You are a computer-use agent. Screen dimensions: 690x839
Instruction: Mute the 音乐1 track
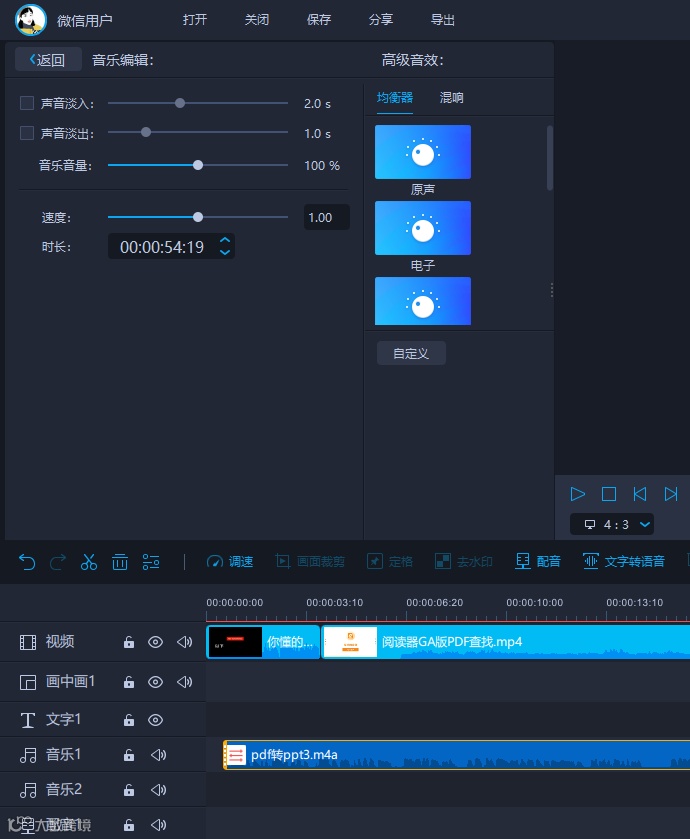[158, 755]
